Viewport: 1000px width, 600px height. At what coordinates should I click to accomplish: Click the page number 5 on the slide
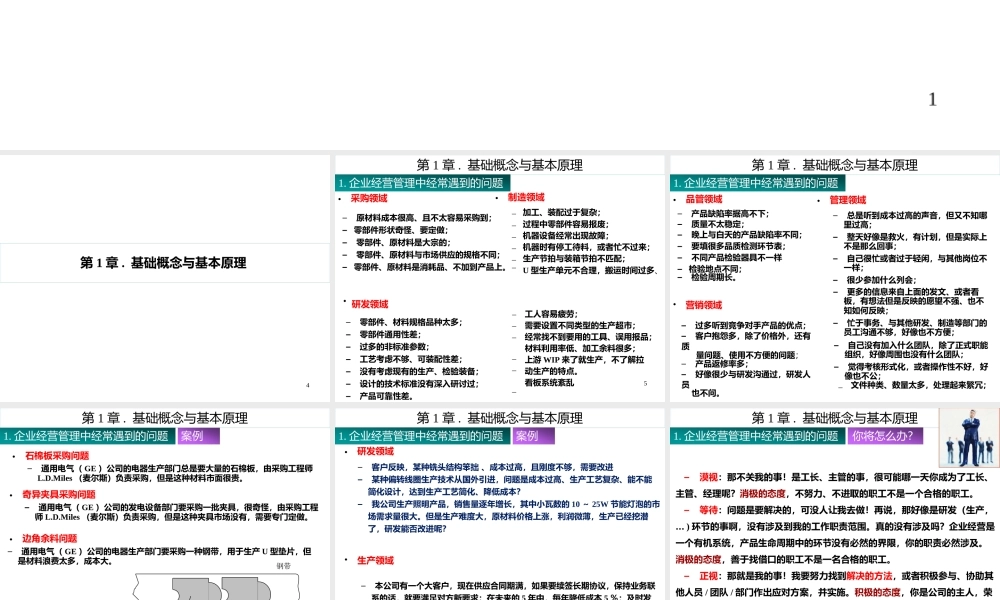[645, 383]
